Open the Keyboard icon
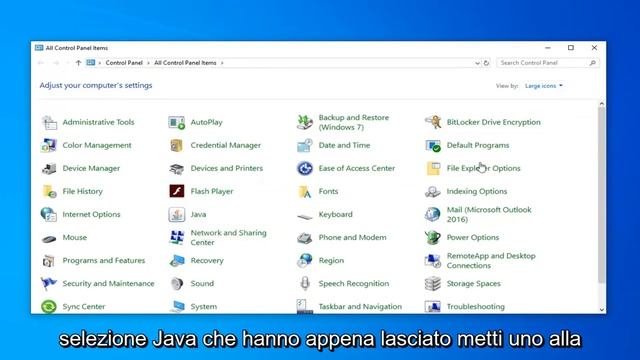 (x=305, y=216)
